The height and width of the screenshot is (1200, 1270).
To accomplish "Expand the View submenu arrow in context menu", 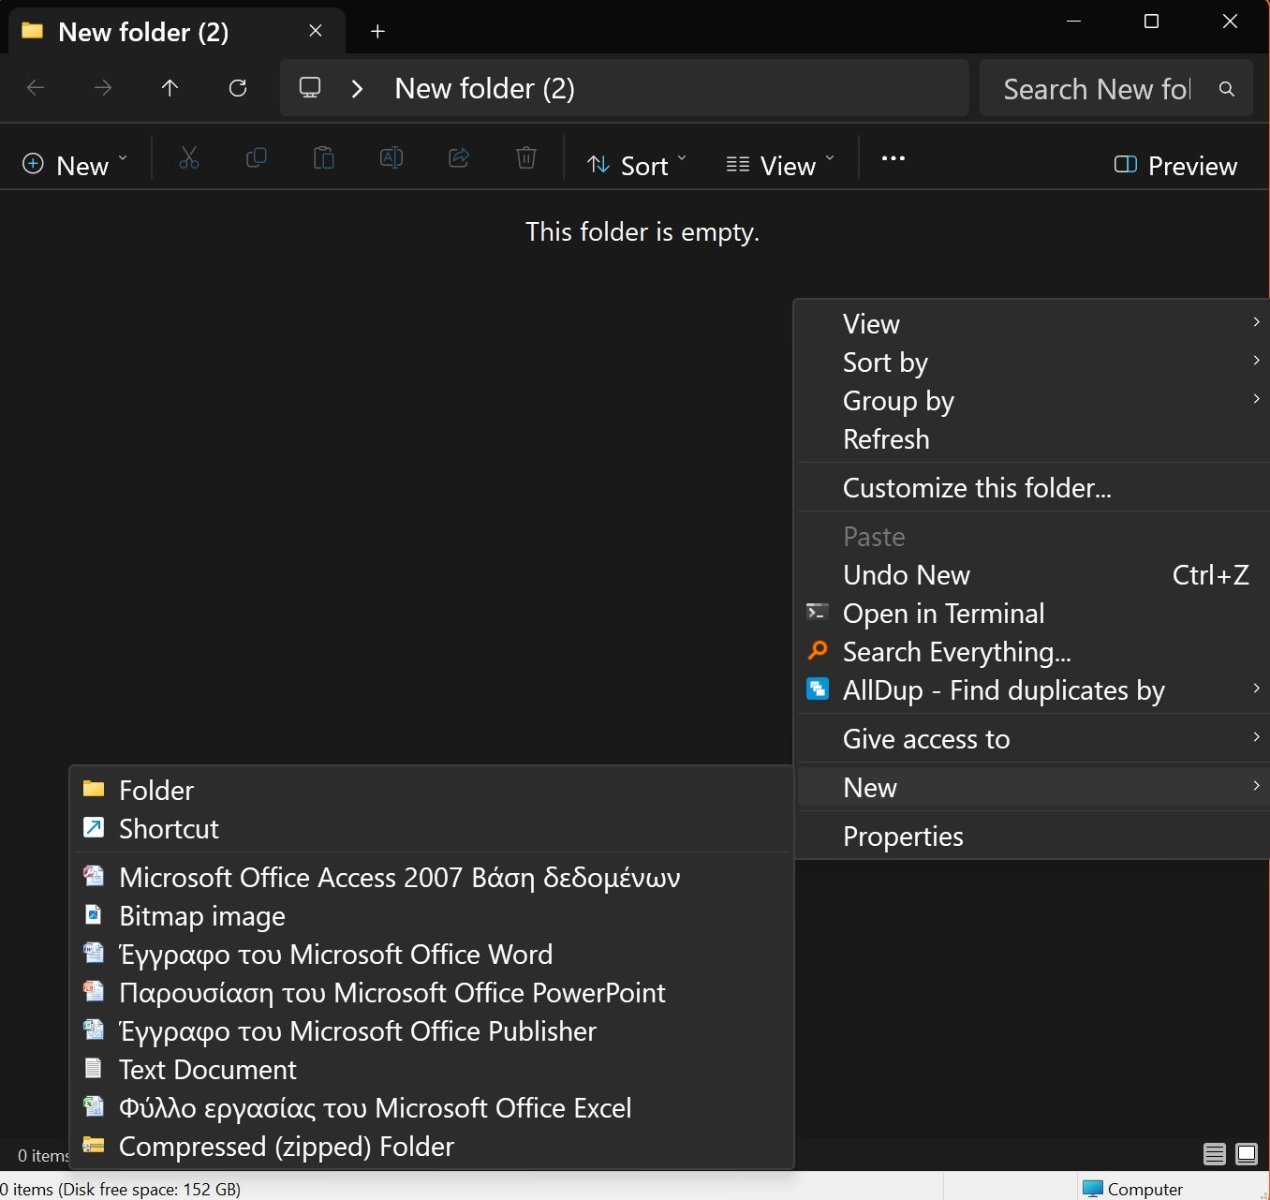I will [1256, 322].
